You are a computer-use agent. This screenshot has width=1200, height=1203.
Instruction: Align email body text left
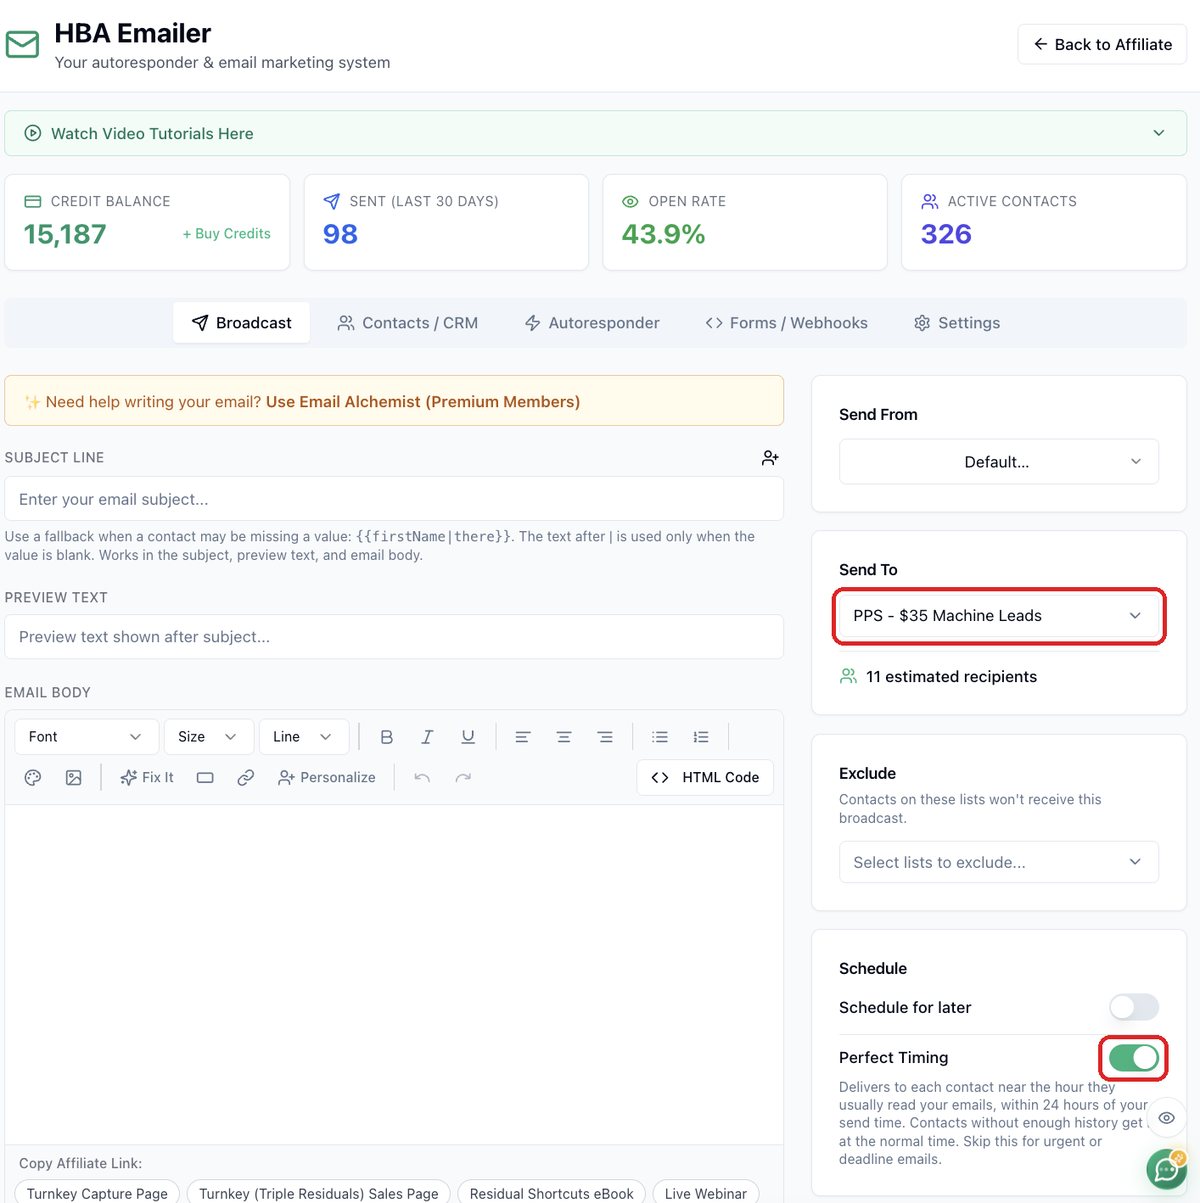click(x=523, y=737)
